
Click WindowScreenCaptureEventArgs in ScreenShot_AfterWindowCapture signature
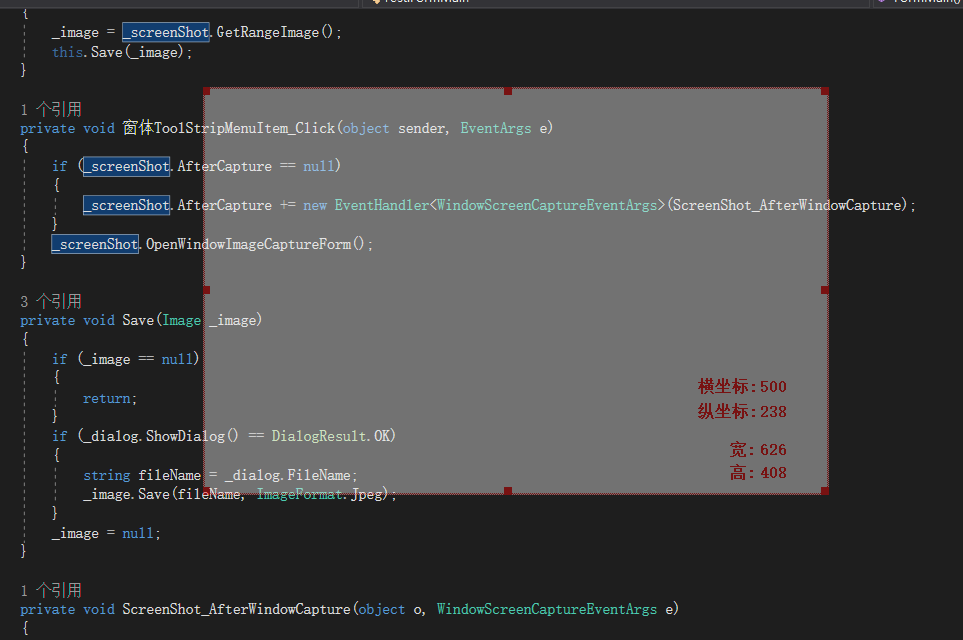click(x=547, y=609)
